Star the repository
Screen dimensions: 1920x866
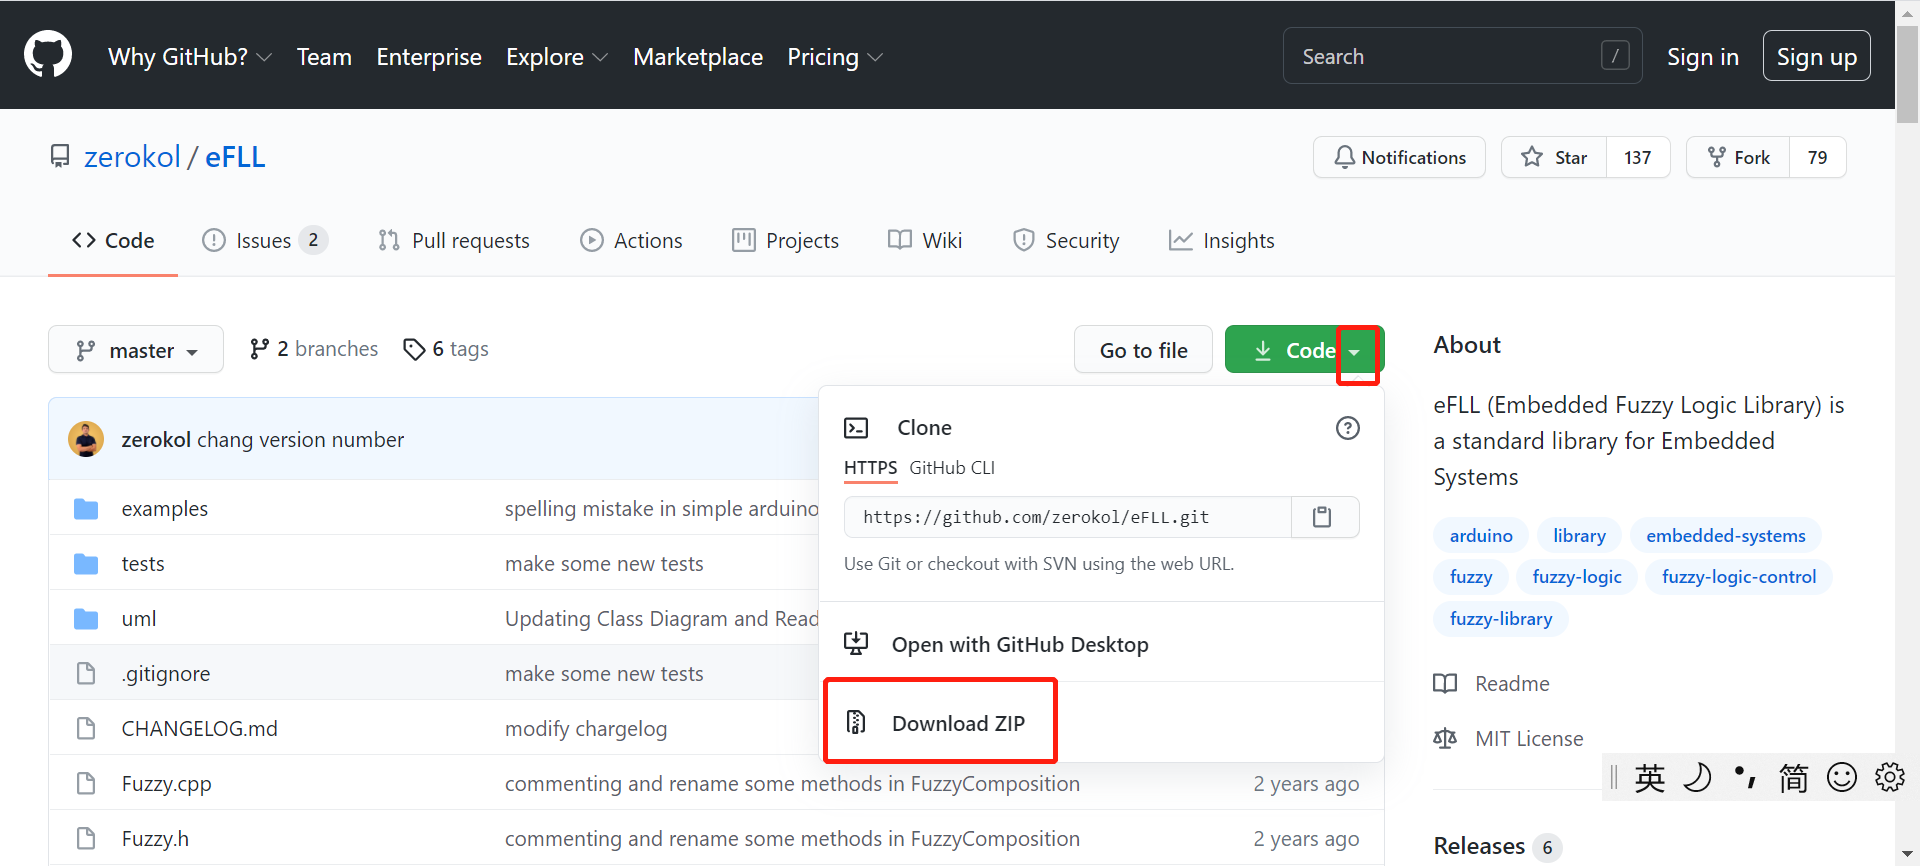[x=1554, y=157]
